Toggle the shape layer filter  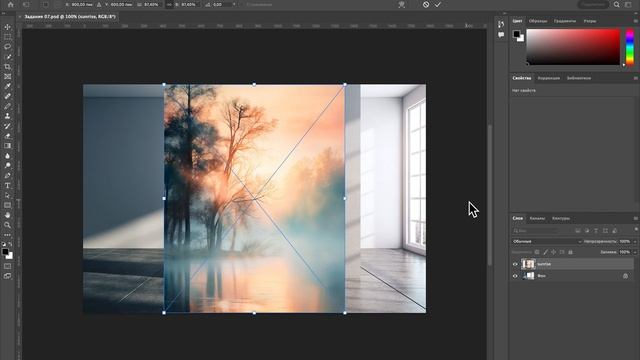605,231
